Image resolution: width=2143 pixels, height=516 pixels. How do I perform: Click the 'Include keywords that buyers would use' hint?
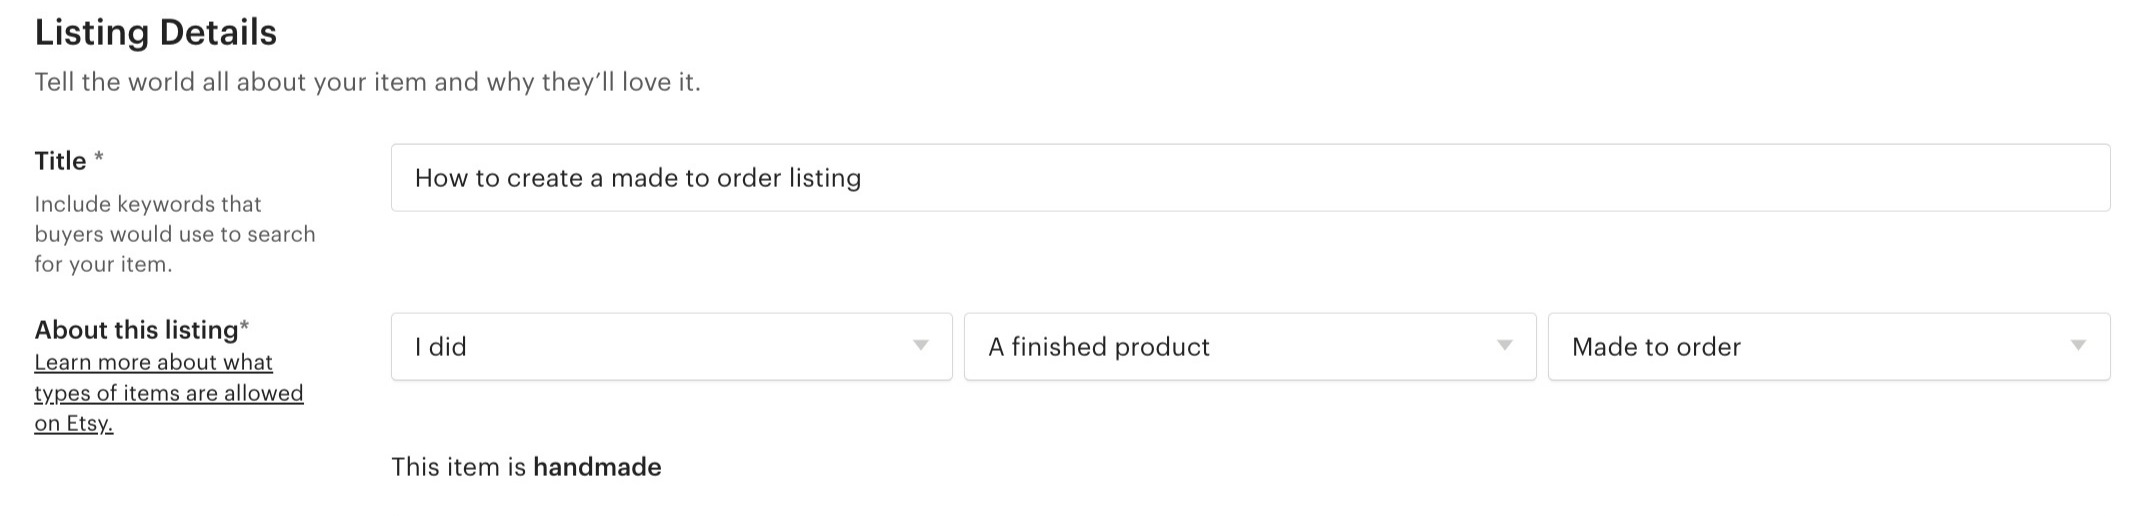pyautogui.click(x=175, y=234)
